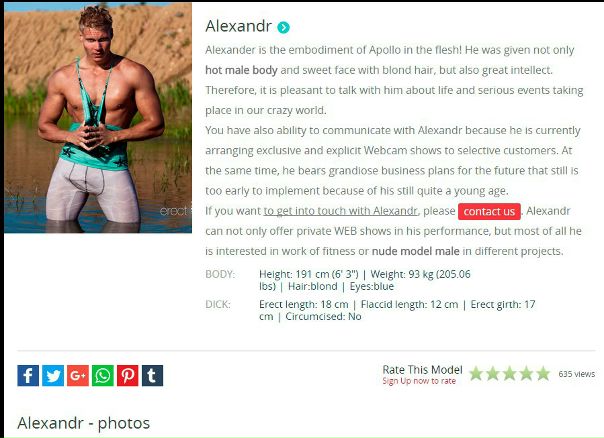The image size is (604, 438).
Task: Choose the fourth star rating
Action: [x=526, y=373]
